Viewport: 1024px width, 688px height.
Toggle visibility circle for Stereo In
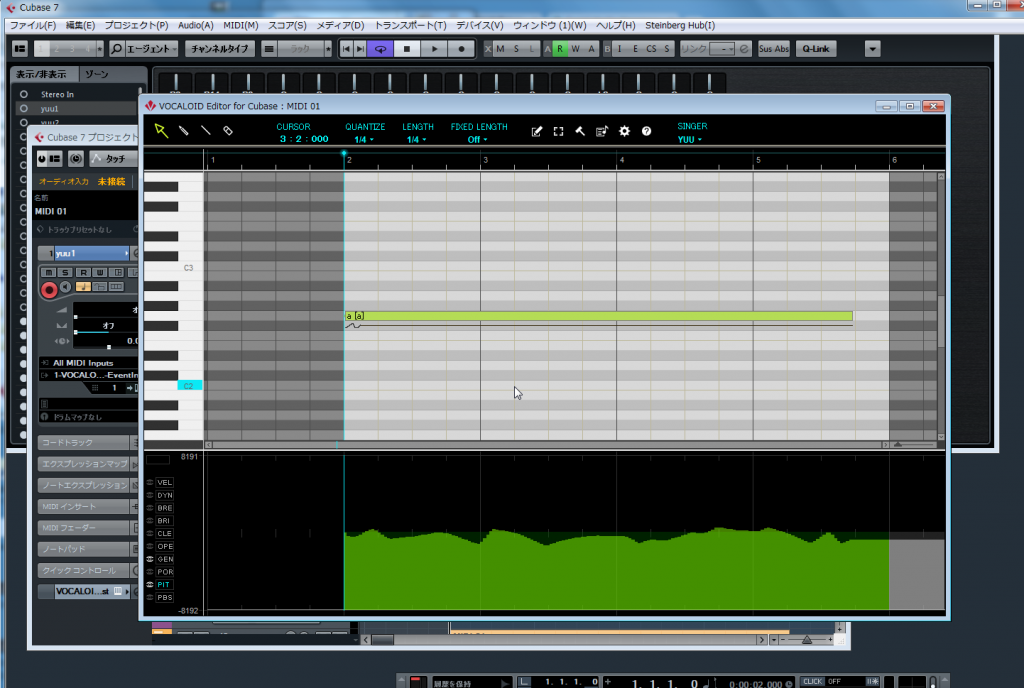tap(24, 94)
